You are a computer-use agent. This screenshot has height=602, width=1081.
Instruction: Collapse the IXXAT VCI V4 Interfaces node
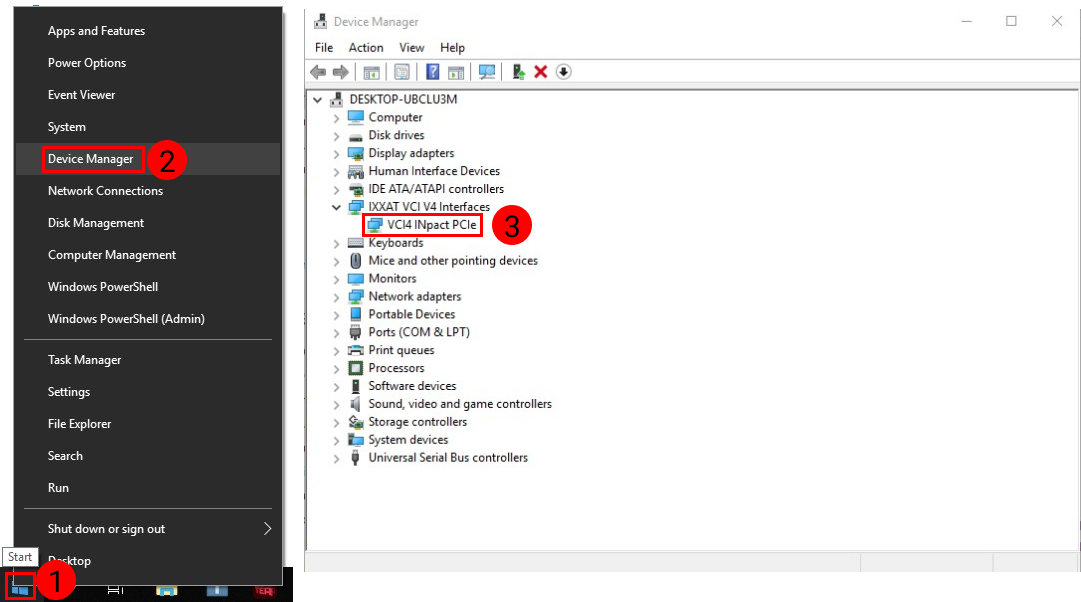point(337,207)
